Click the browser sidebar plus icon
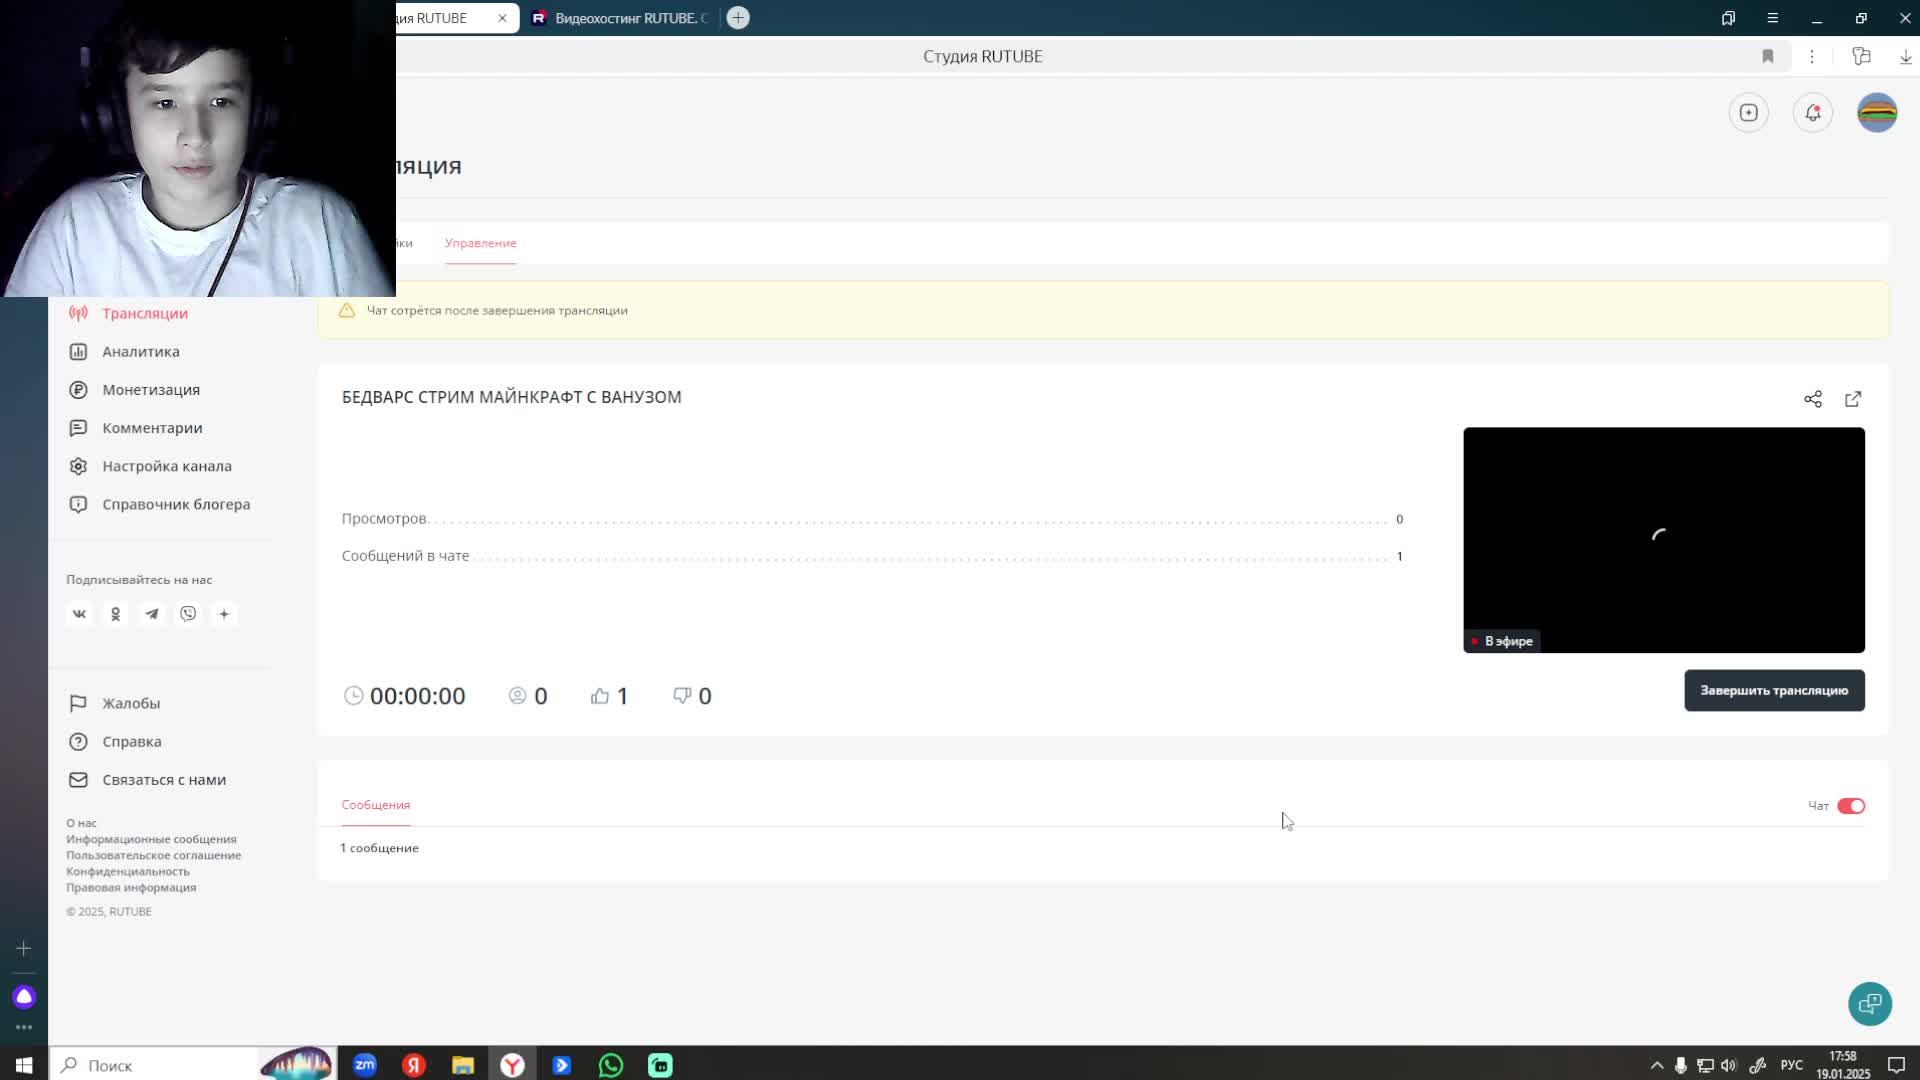This screenshot has width=1920, height=1080. click(24, 948)
